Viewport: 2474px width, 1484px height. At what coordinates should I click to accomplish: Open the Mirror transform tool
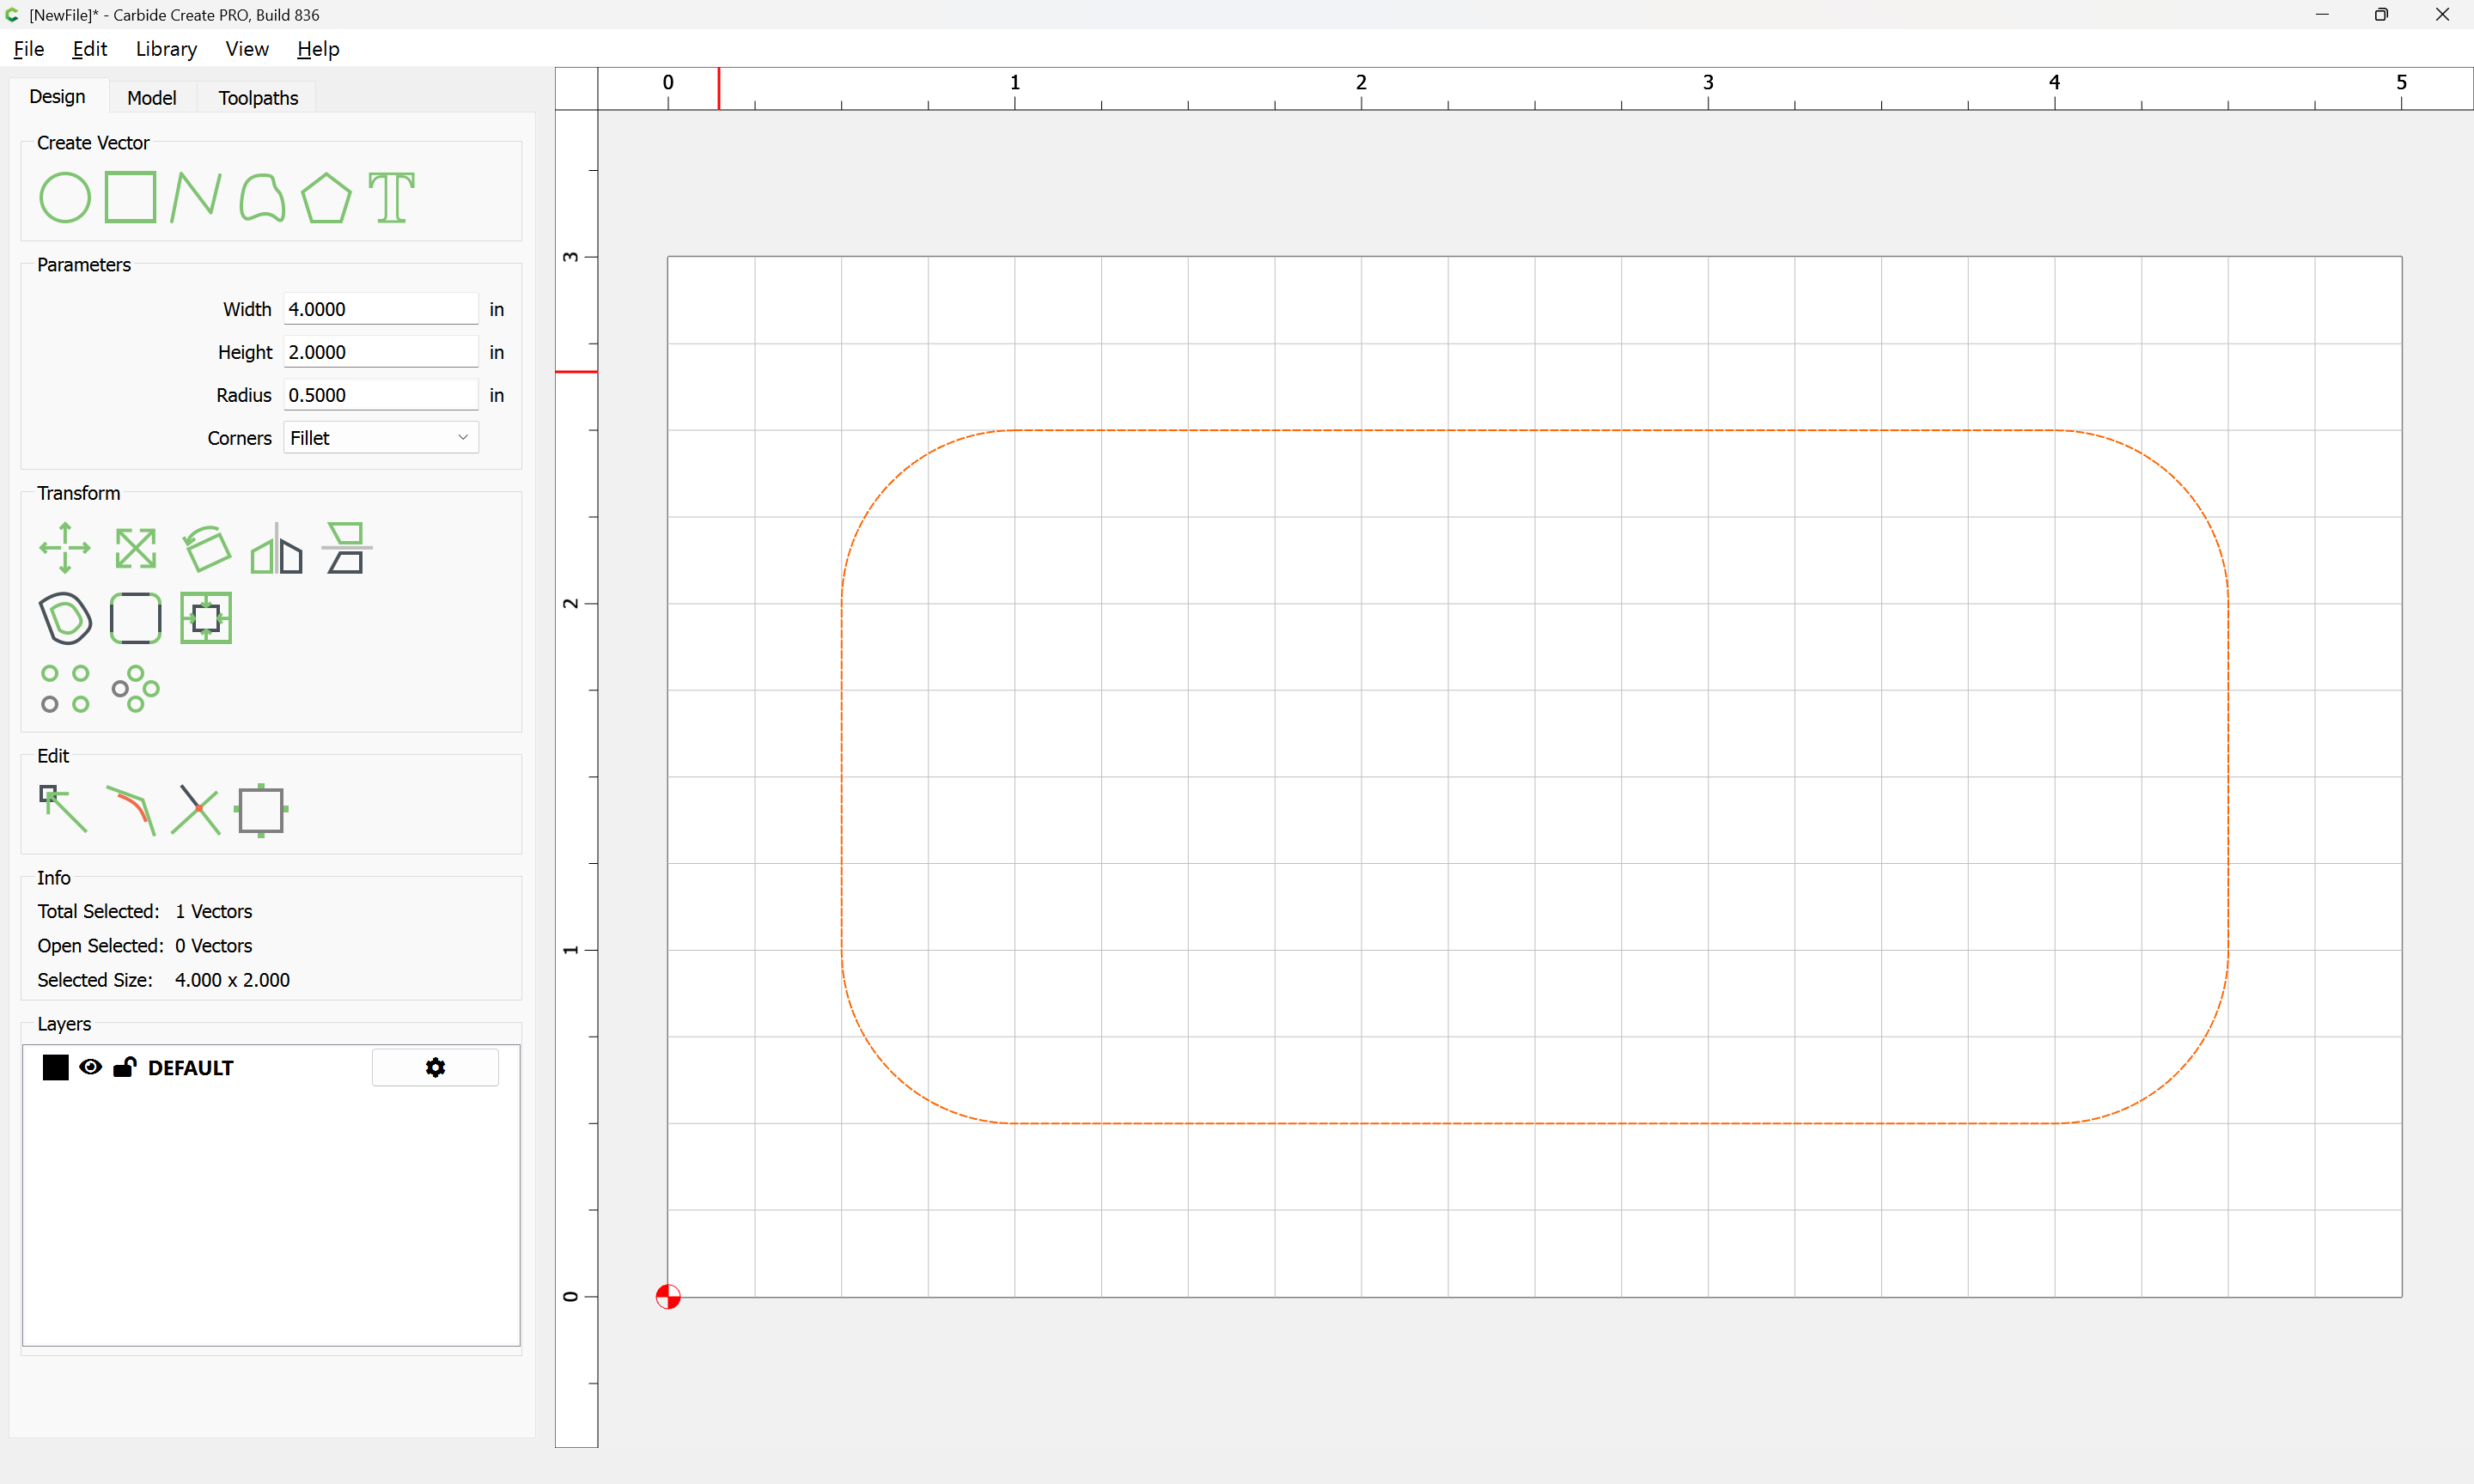coord(276,547)
